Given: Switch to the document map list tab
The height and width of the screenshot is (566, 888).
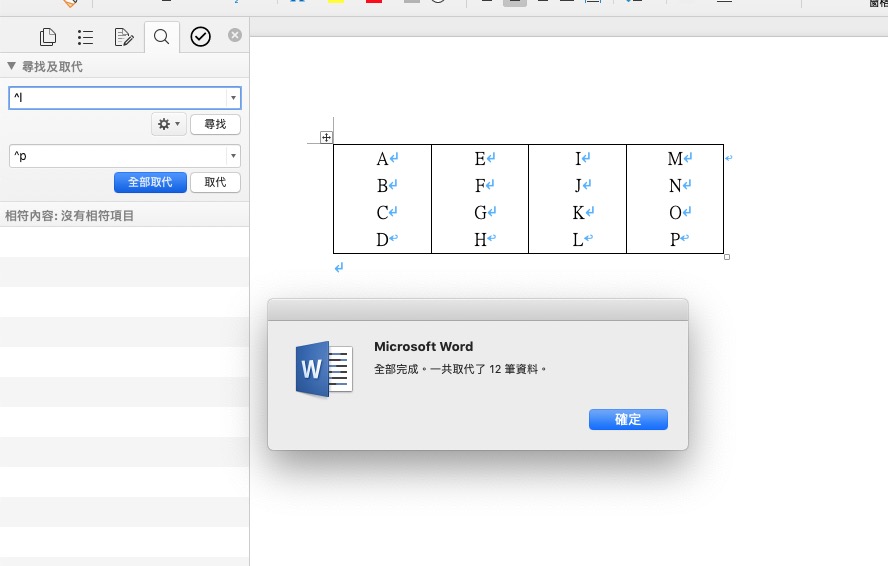Looking at the screenshot, I should coord(85,38).
